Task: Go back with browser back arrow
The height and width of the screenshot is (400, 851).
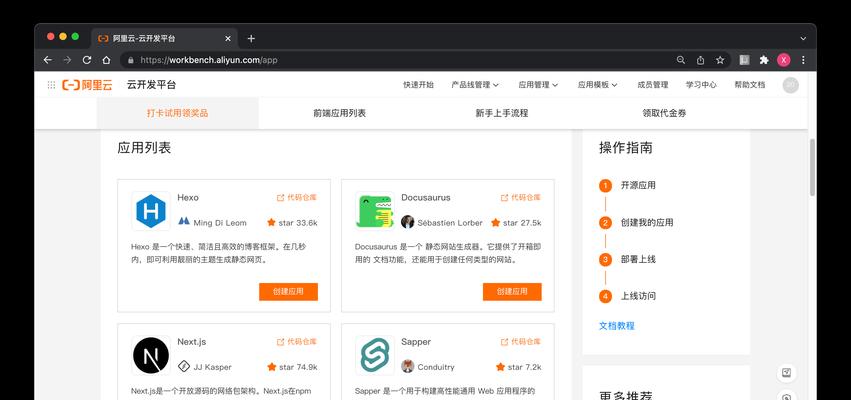Action: click(48, 60)
